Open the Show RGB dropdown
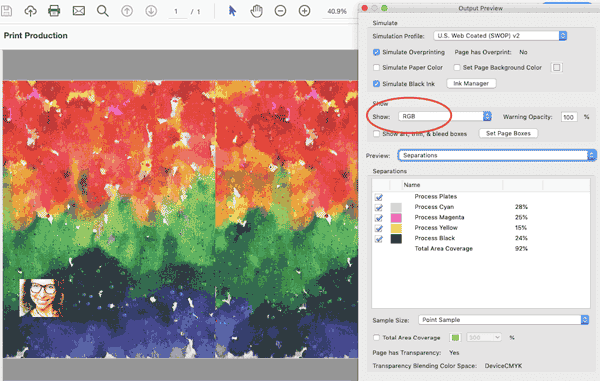The width and height of the screenshot is (600, 381). tap(445, 116)
